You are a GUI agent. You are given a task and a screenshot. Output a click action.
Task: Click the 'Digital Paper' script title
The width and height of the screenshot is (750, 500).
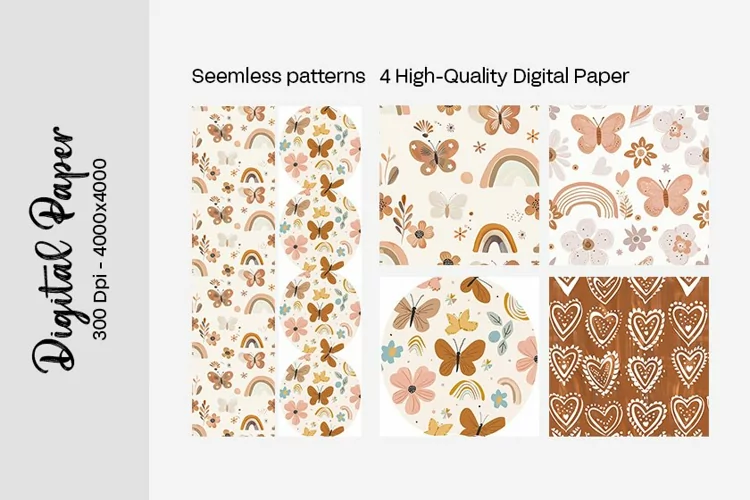click(54, 250)
